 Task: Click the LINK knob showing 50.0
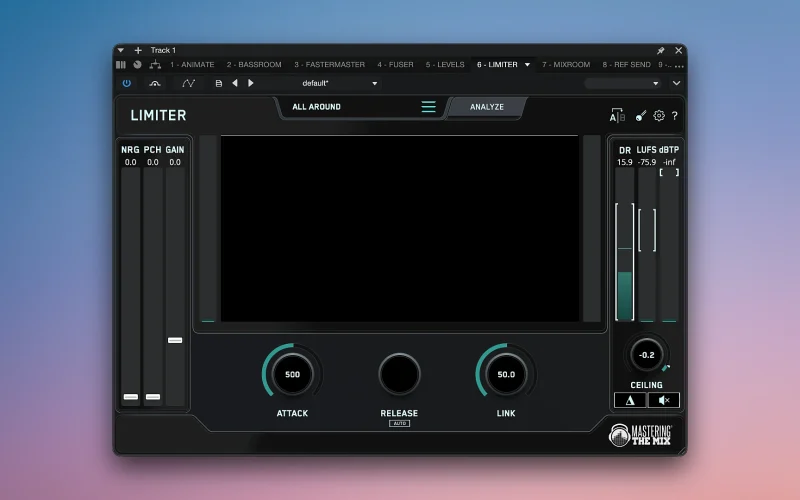(506, 374)
